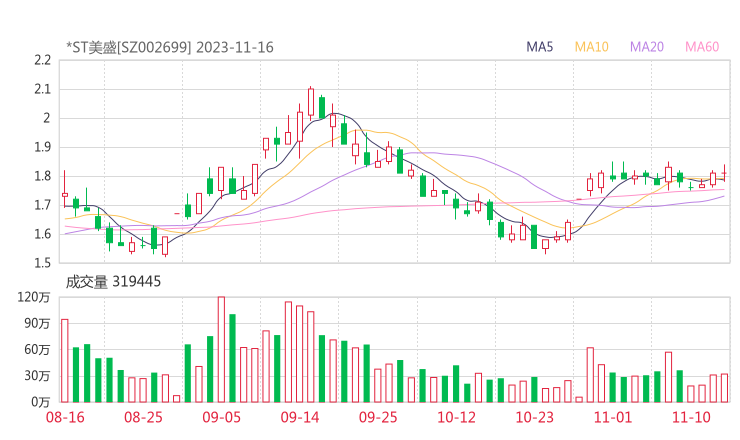This screenshot has width=740, height=440.
Task: Click the 09-14 date label
Action: [x=300, y=417]
